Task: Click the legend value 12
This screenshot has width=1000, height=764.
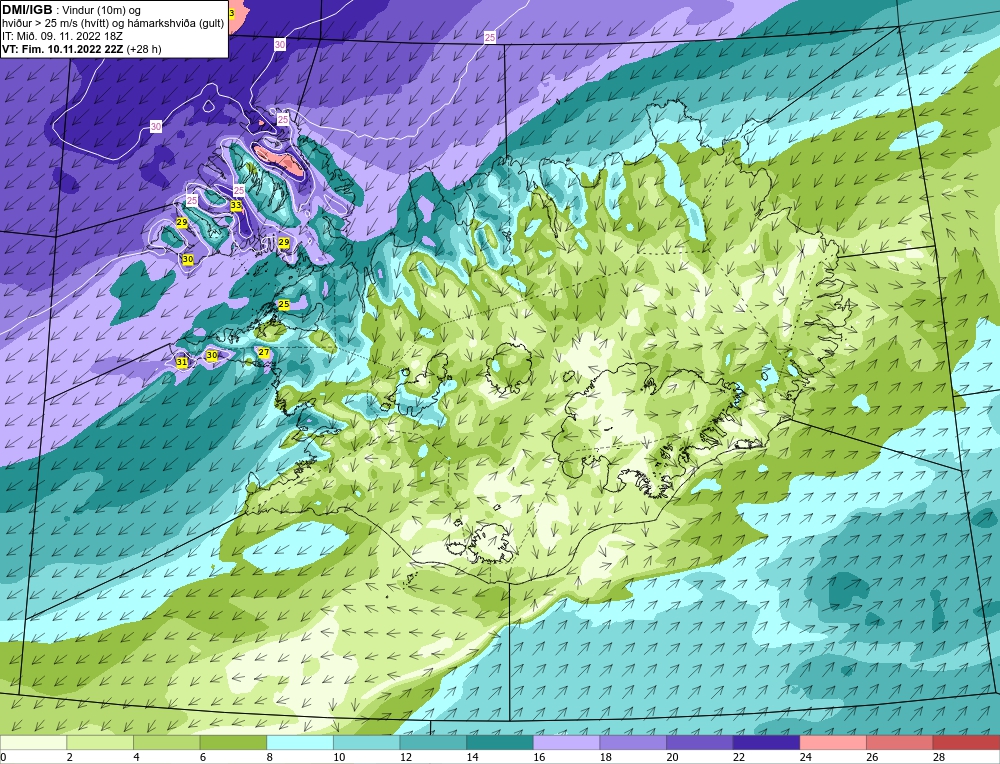Action: 406,757
